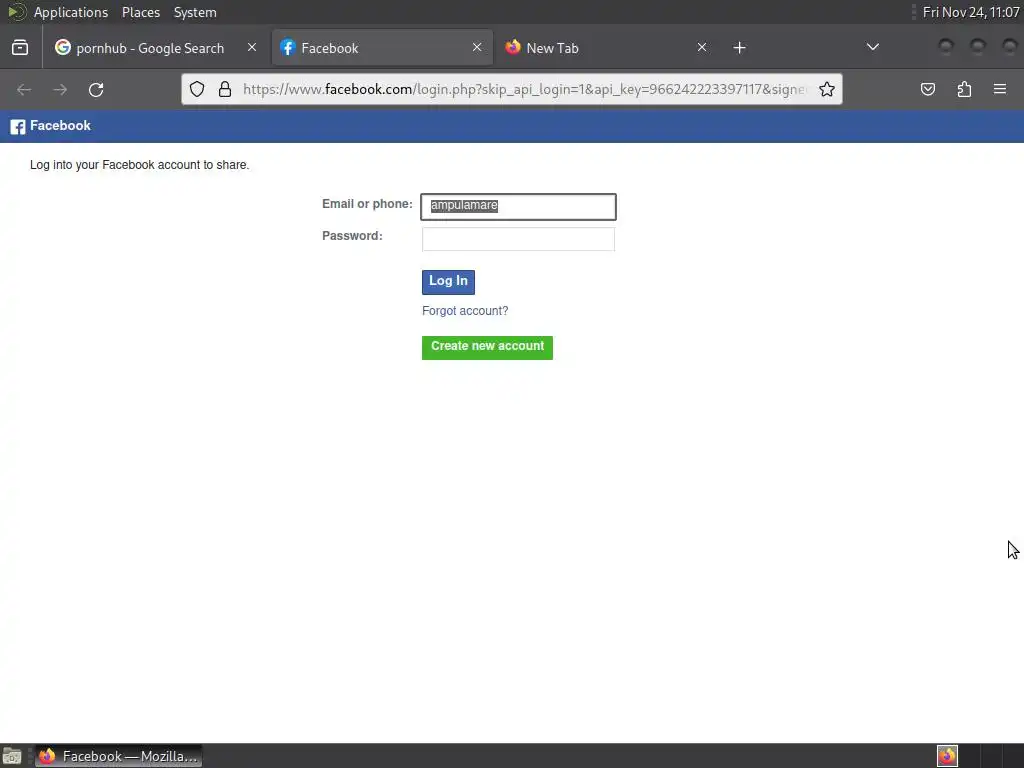Click the greyed-out forward arrow
Viewport: 1024px width, 768px height.
60,89
